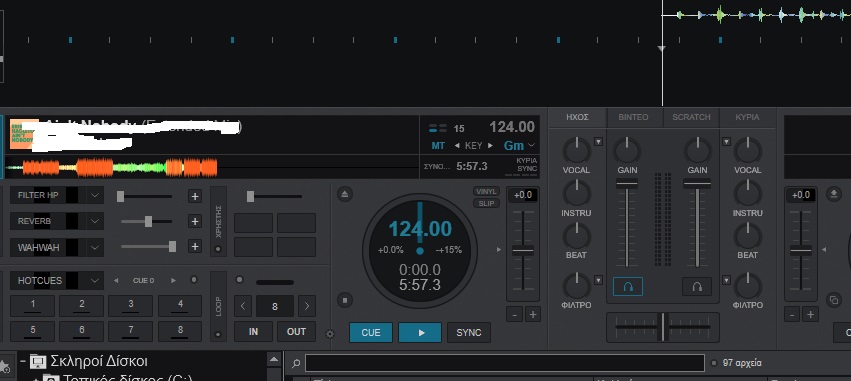Click the eject track icon on left deck

pos(345,194)
